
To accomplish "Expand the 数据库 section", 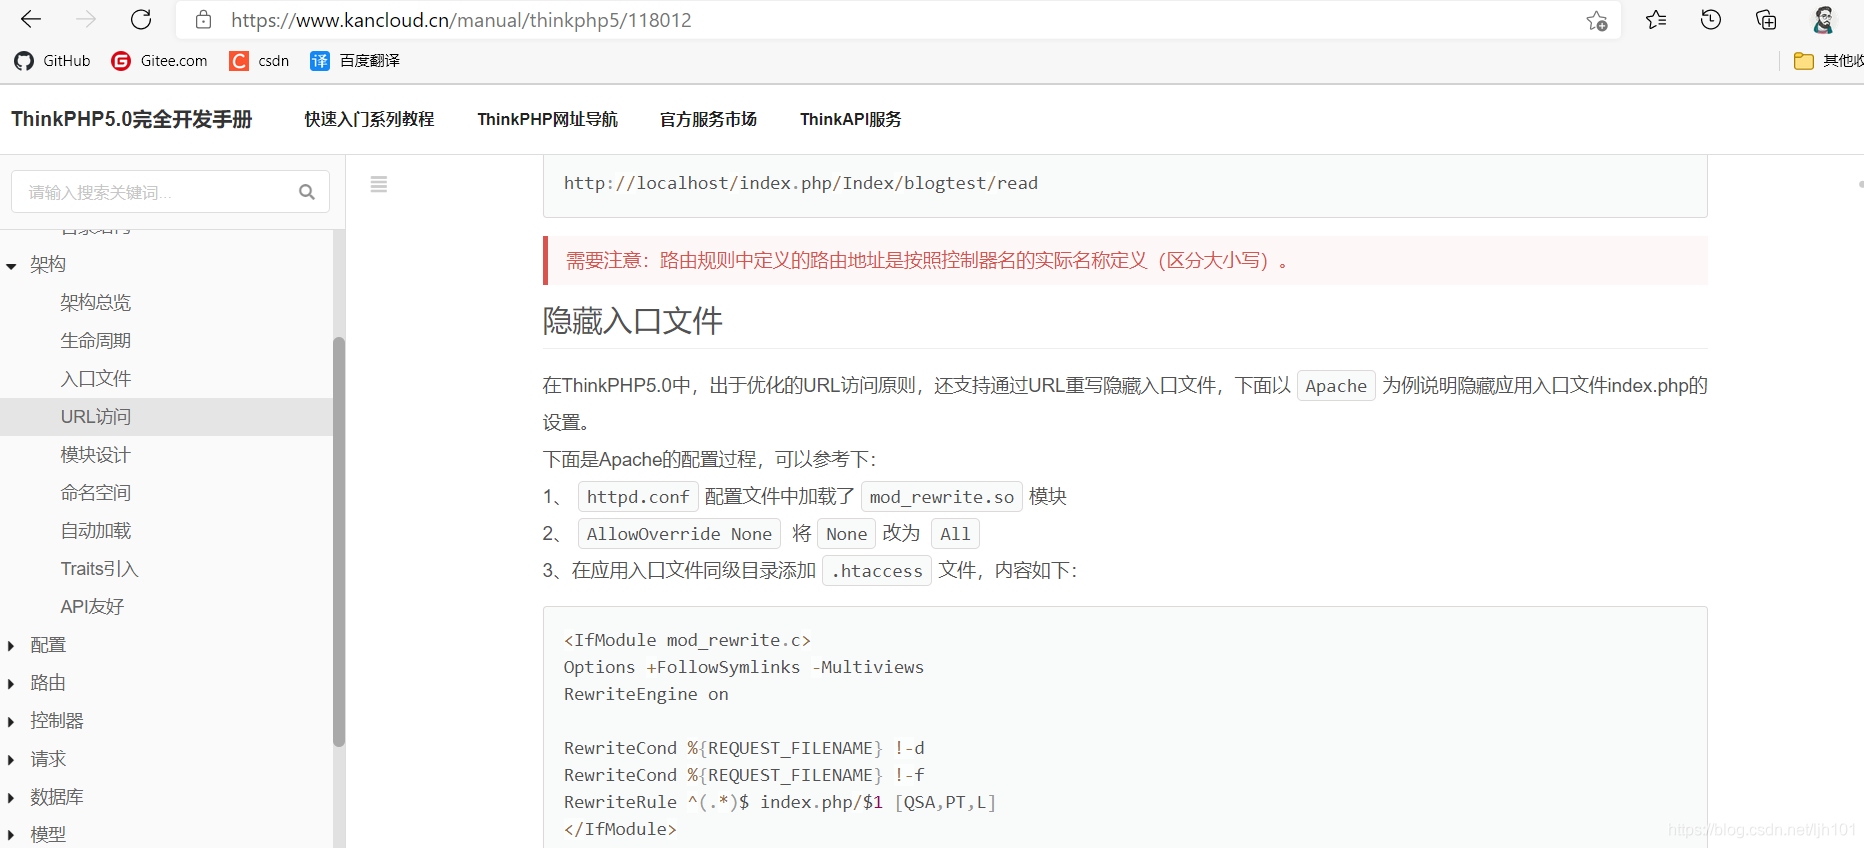I will pos(11,798).
